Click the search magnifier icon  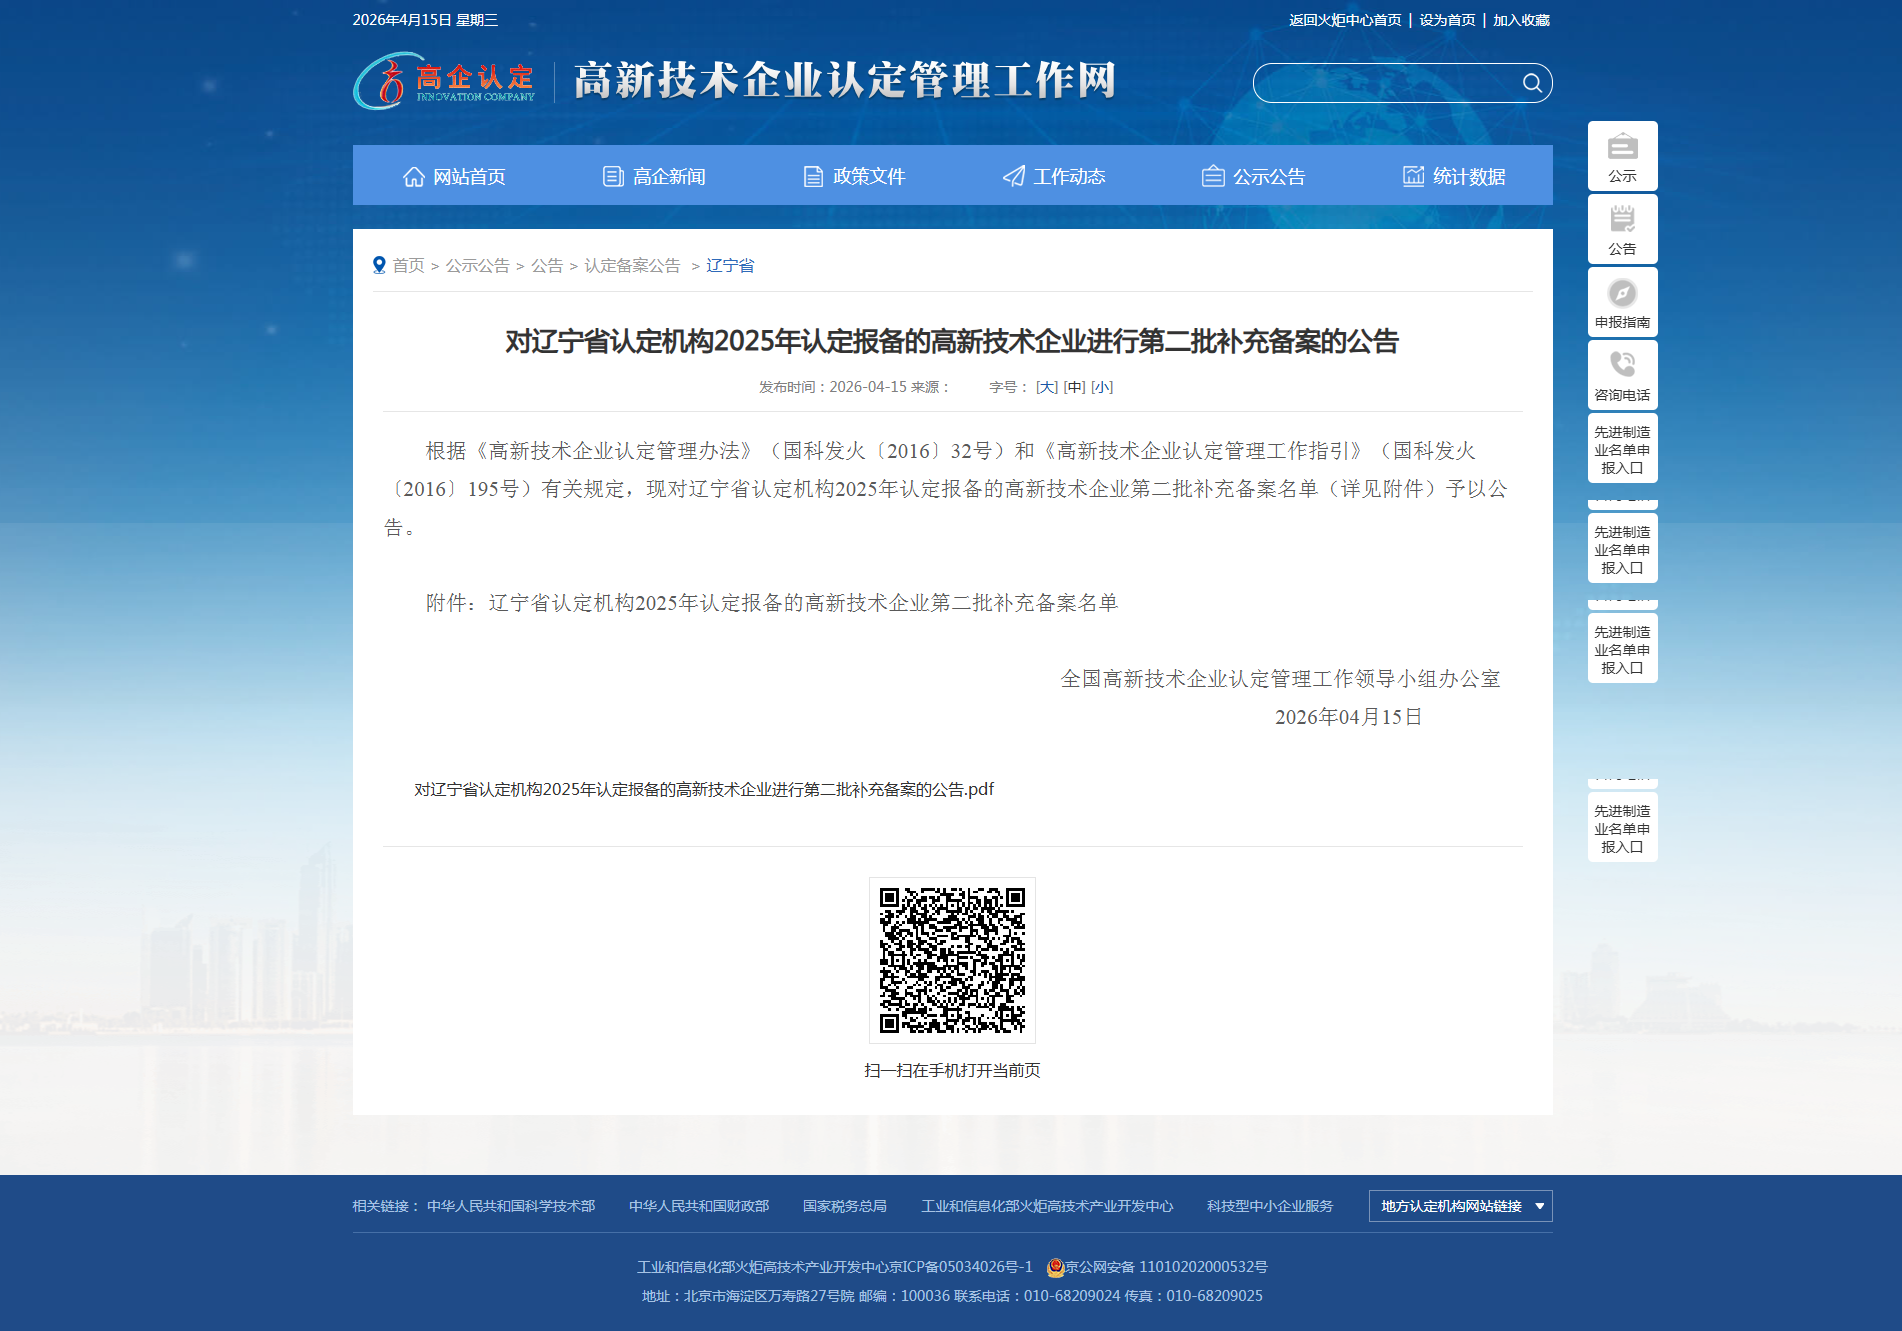(x=1531, y=83)
